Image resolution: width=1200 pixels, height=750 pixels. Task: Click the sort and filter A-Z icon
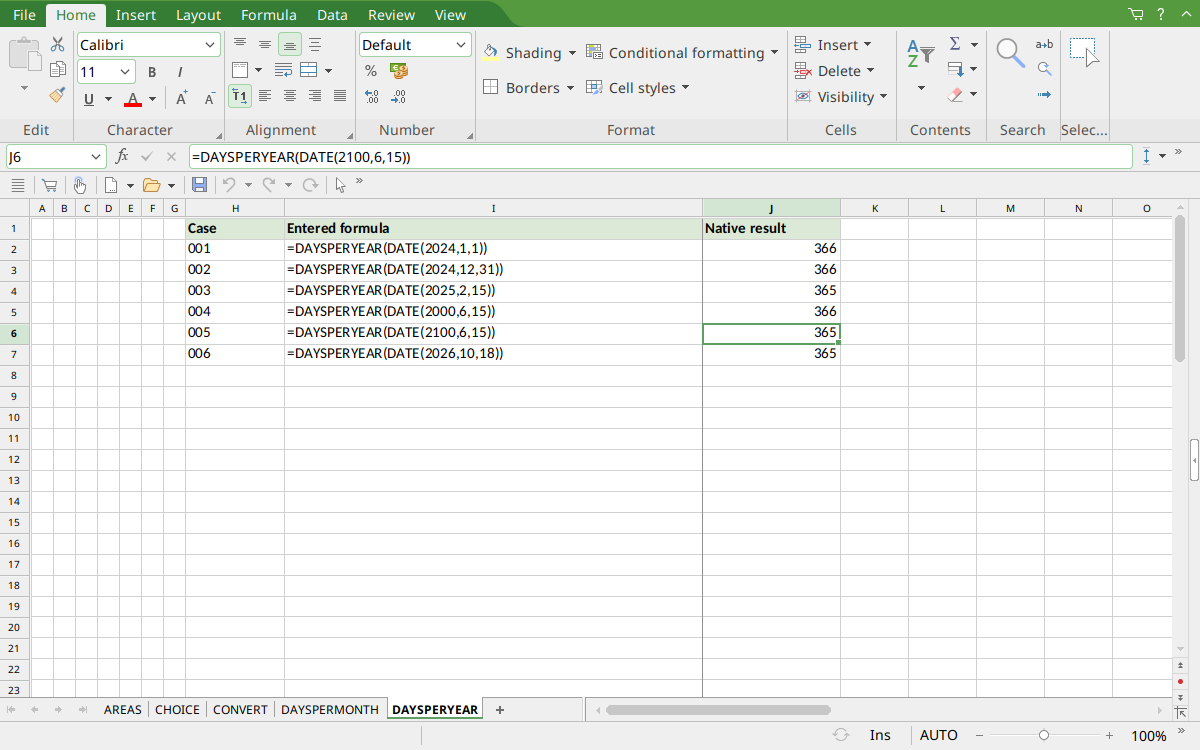click(920, 54)
